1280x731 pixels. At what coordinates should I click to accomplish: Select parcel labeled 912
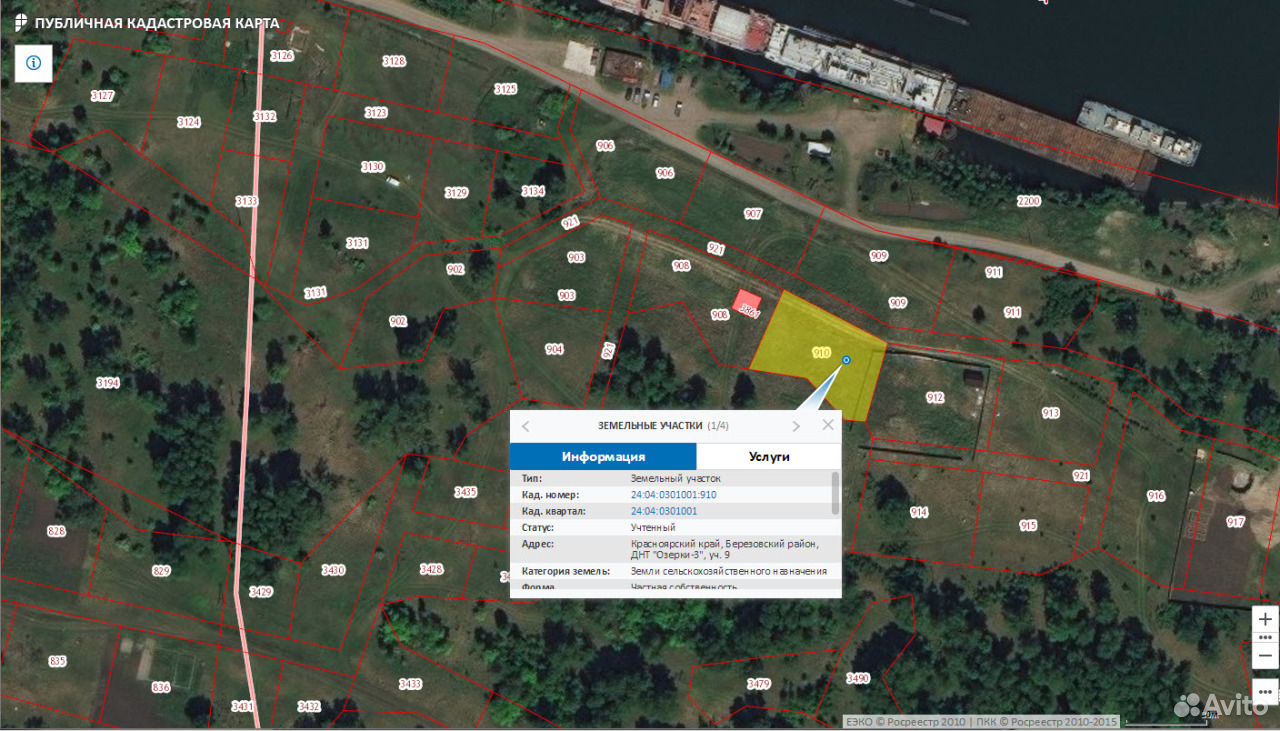(935, 397)
